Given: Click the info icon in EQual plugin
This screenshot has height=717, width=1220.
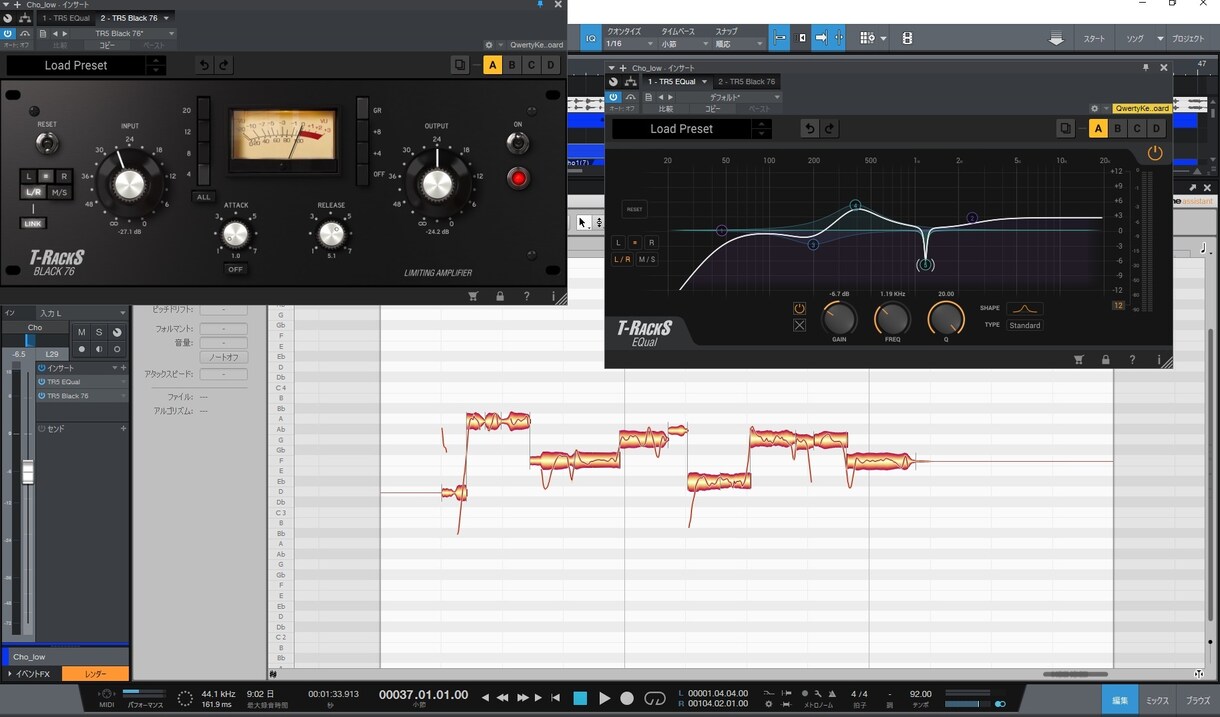Looking at the screenshot, I should click(x=1159, y=360).
